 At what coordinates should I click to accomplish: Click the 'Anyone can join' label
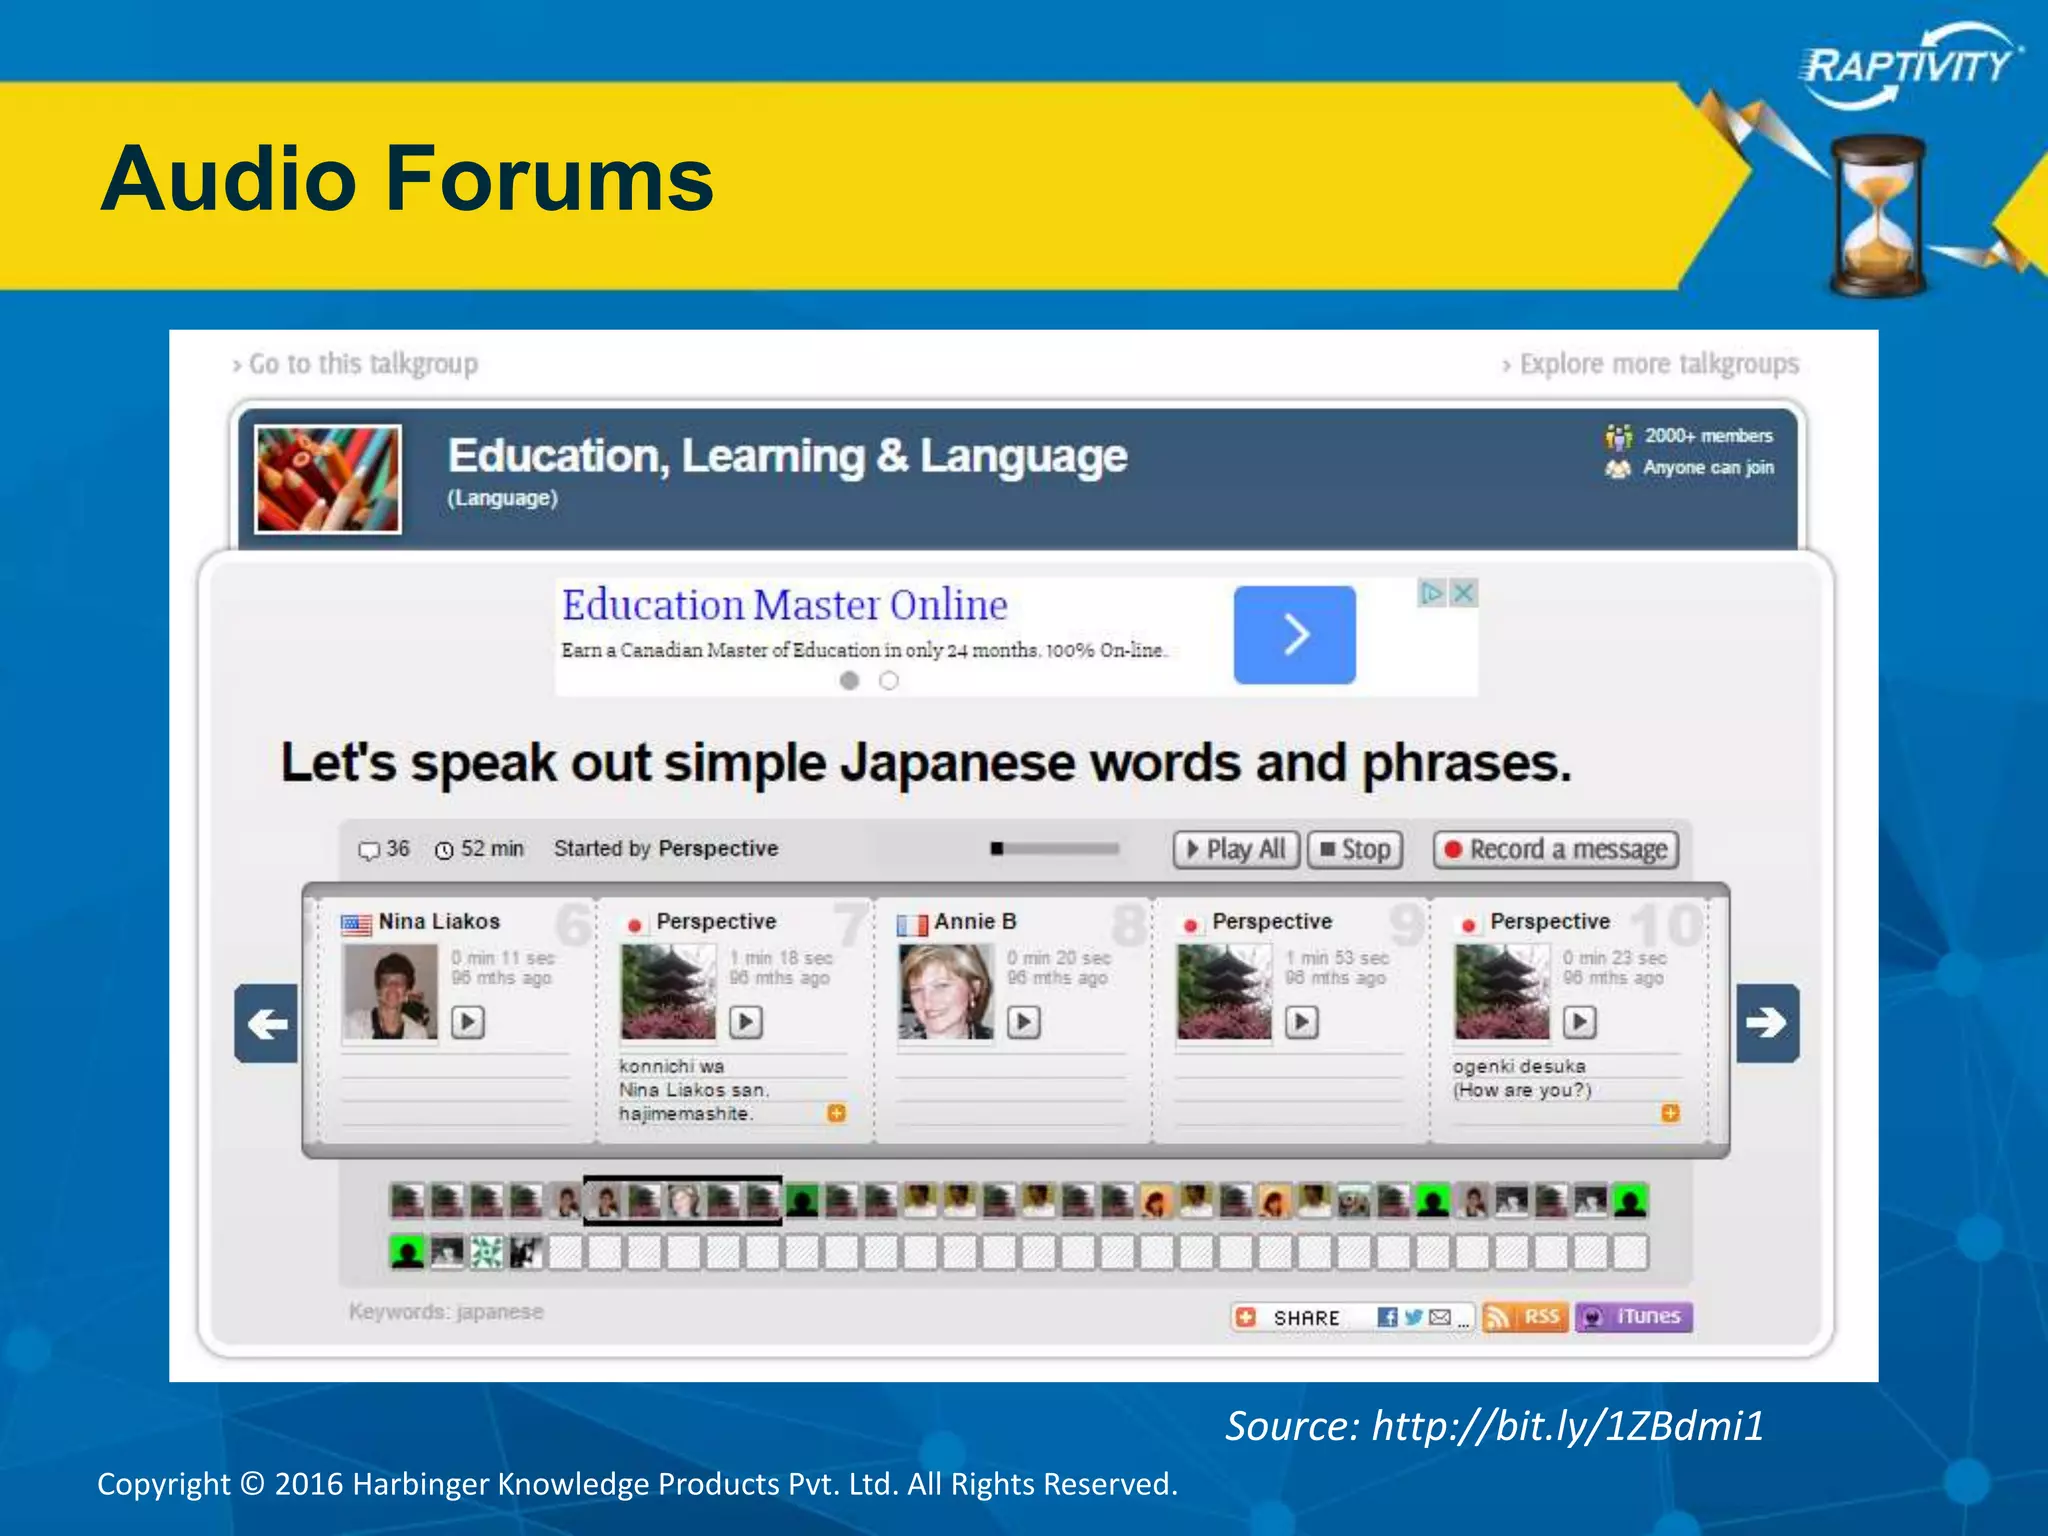pyautogui.click(x=1709, y=467)
